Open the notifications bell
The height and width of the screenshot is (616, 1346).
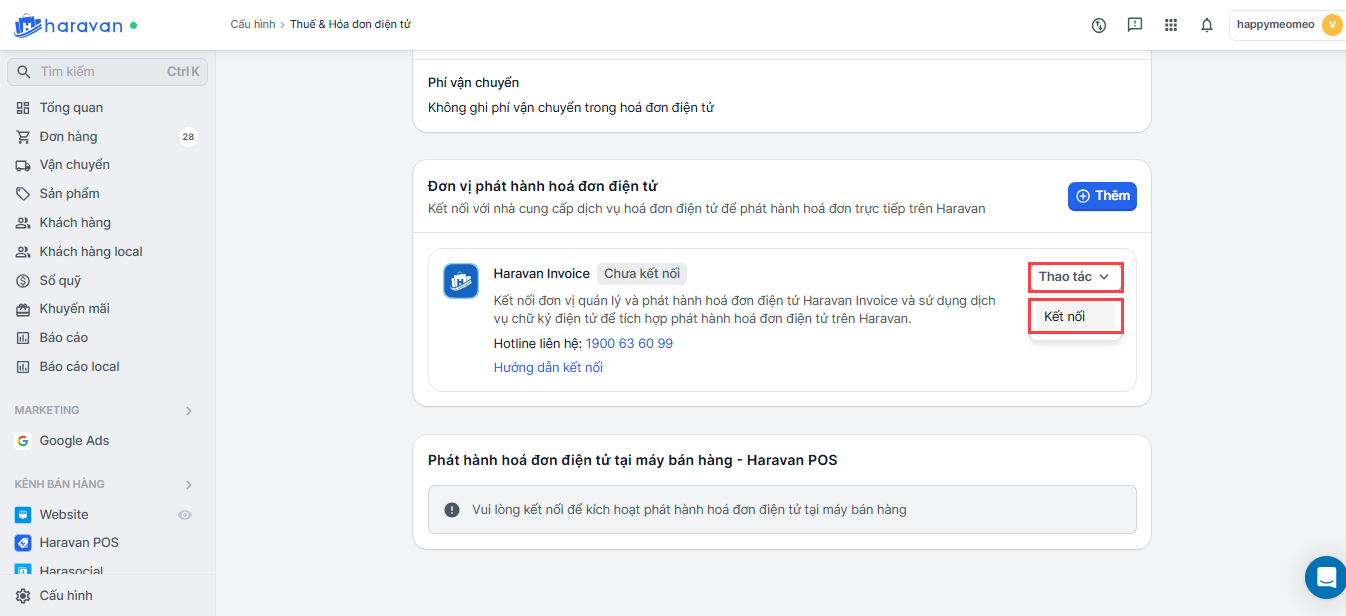[x=1207, y=25]
